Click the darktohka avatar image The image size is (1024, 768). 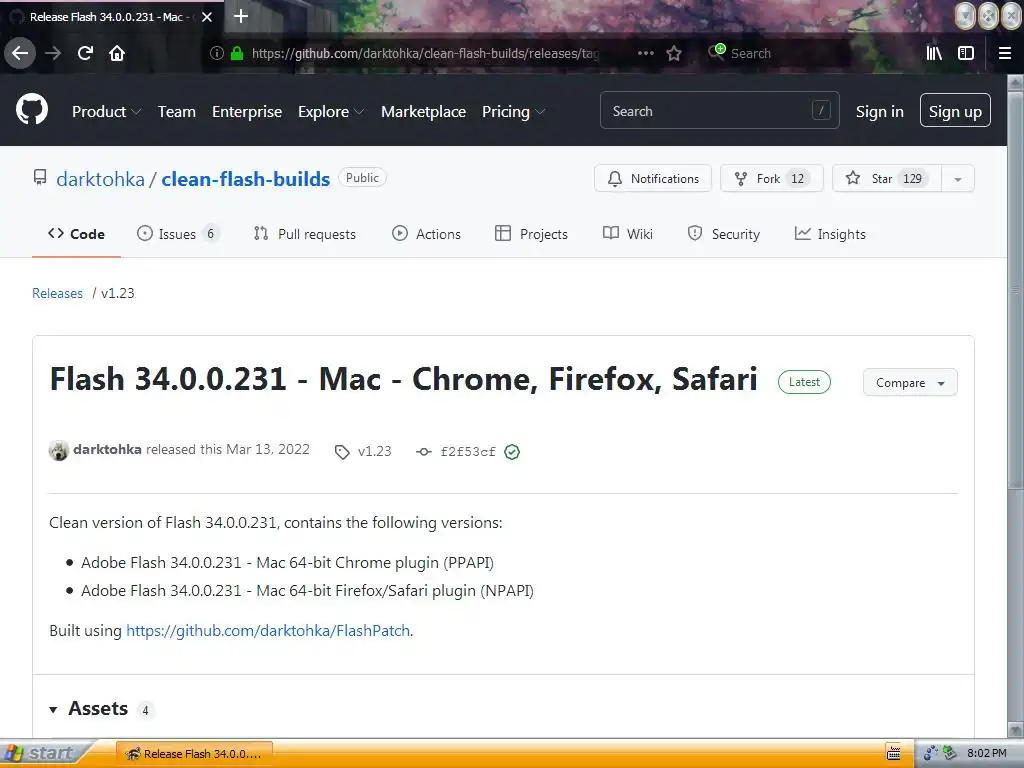[59, 451]
